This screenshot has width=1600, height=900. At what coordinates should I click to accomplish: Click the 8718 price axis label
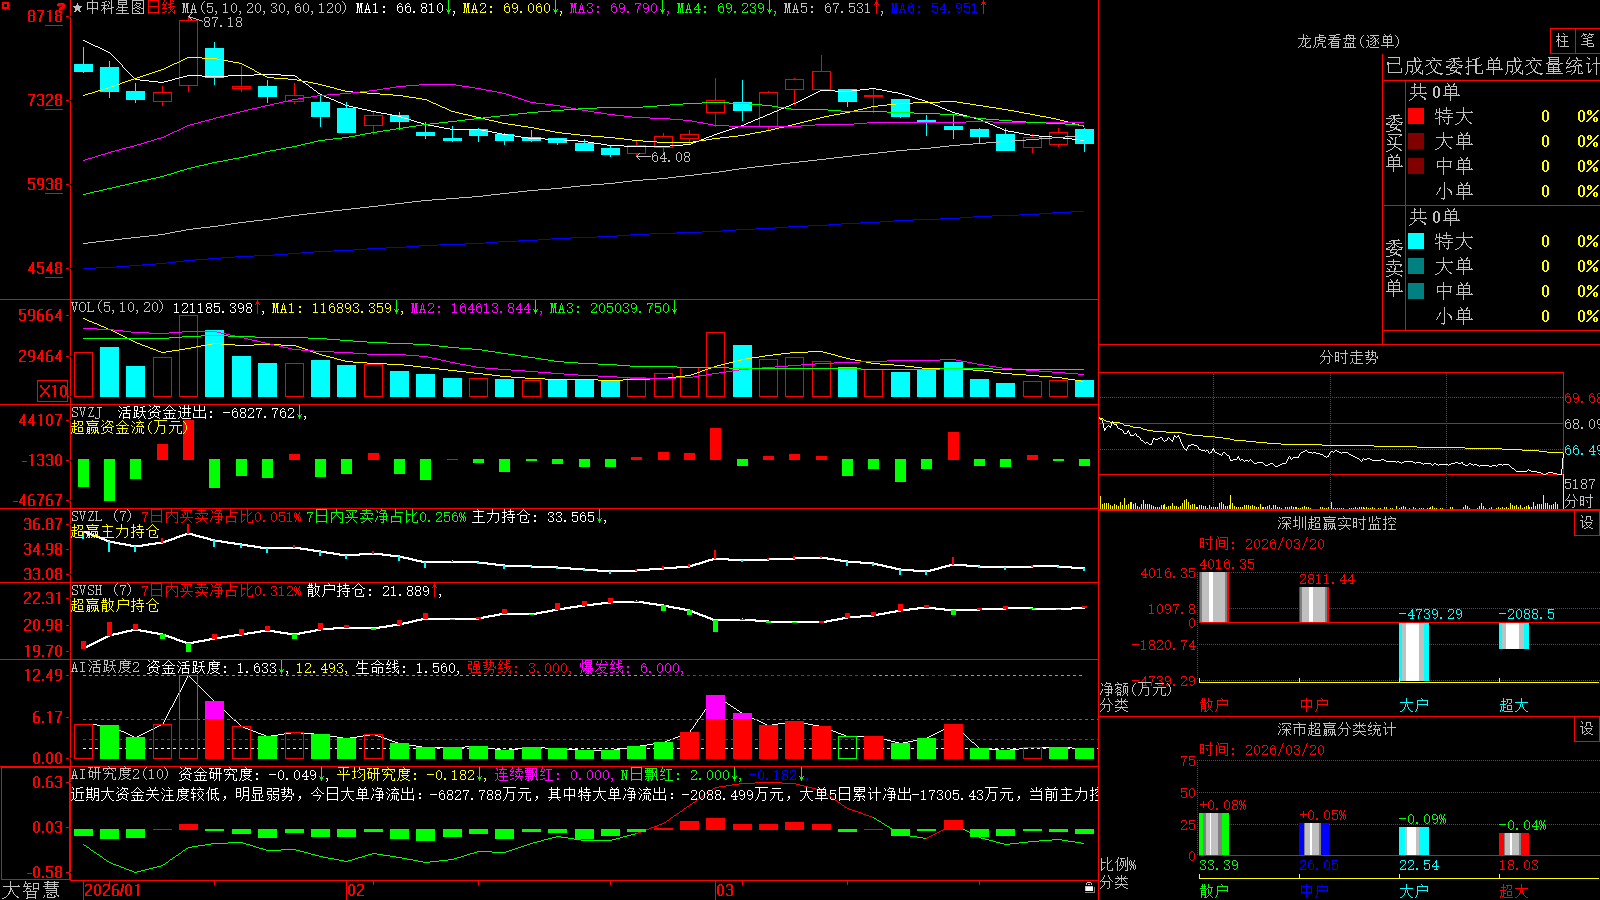45,17
